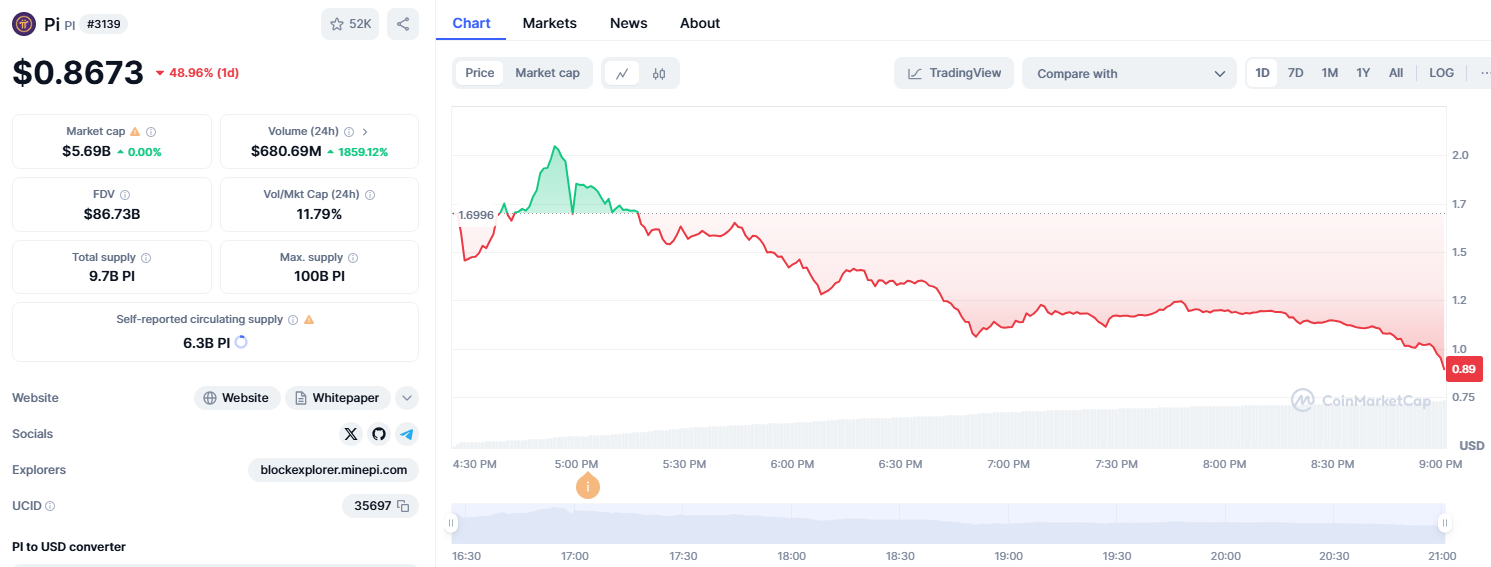This screenshot has height=567, width=1491.
Task: Click the 48.96% (1d) change text
Action: pyautogui.click(x=204, y=73)
